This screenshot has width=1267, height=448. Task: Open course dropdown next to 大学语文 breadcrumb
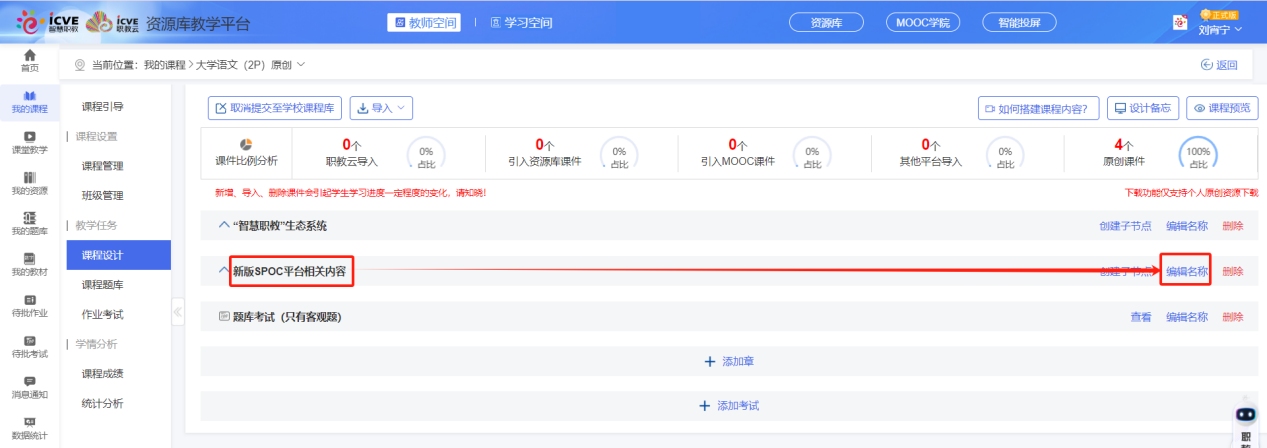[301, 65]
